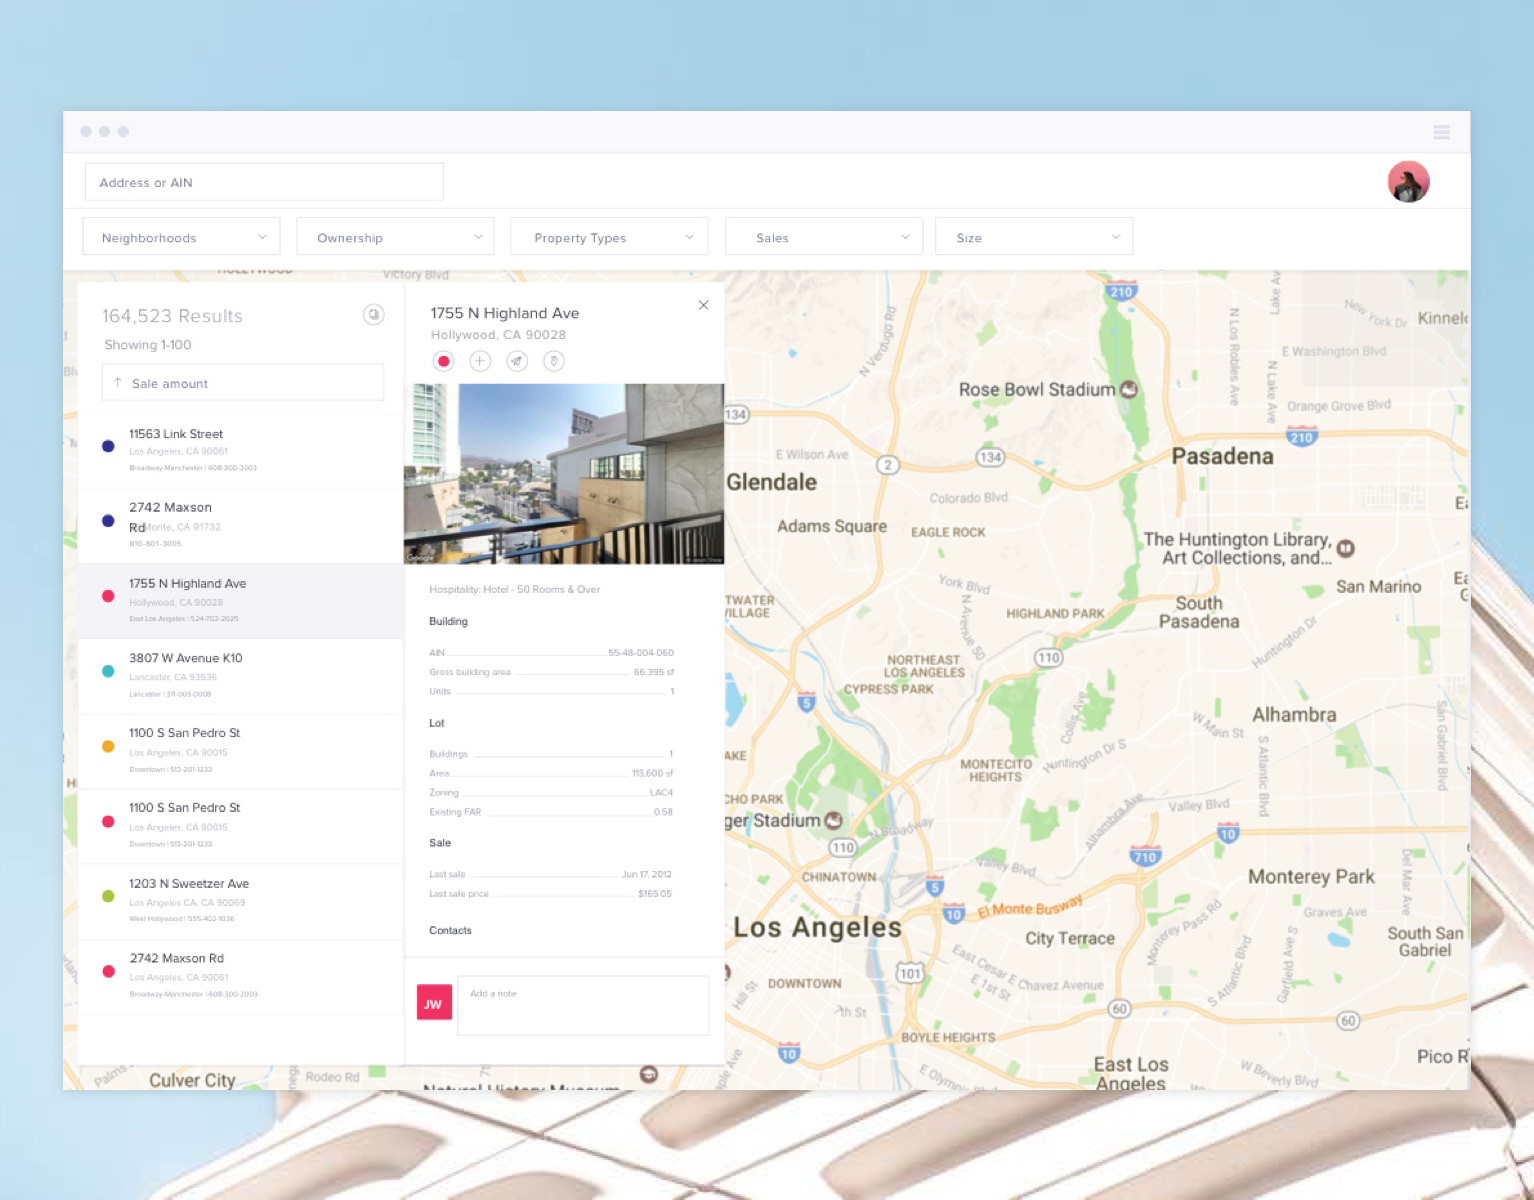Click Hospitality: Hotel - 50 Rooms & Over label
Image resolution: width=1534 pixels, height=1200 pixels.
[x=515, y=589]
